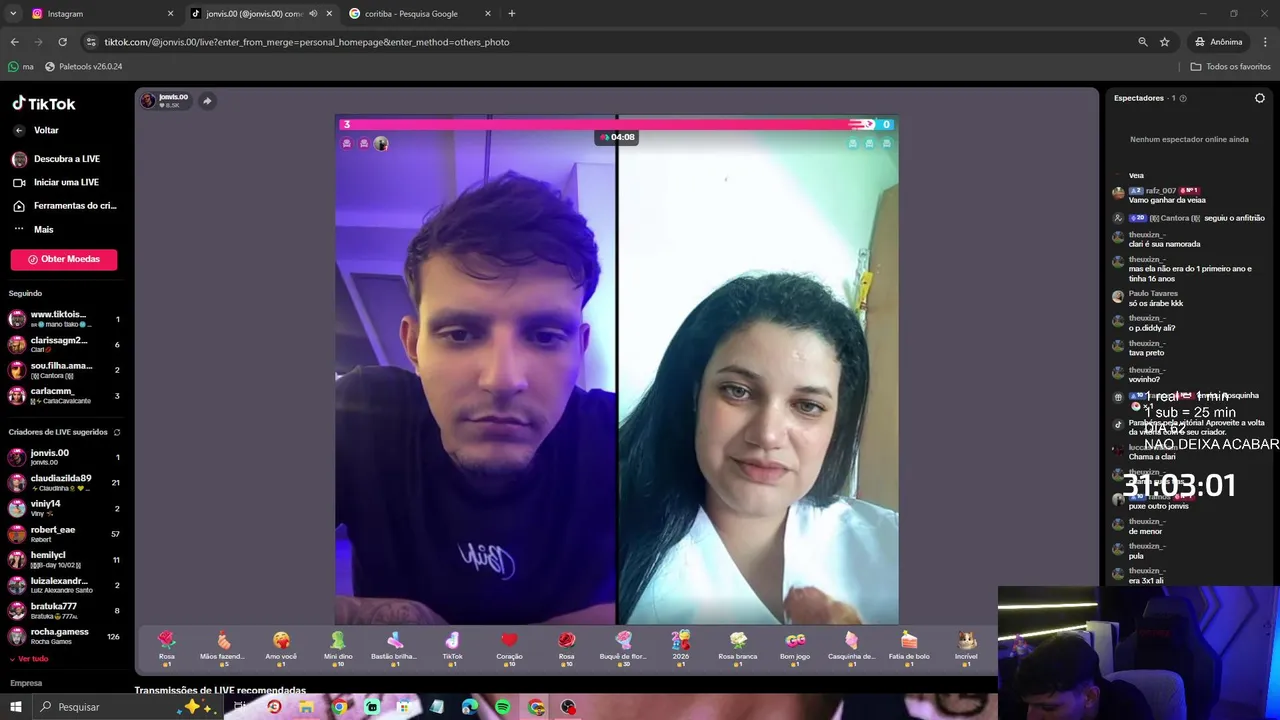Refresh suggested LIVE creators list
The image size is (1280, 720).
116,432
